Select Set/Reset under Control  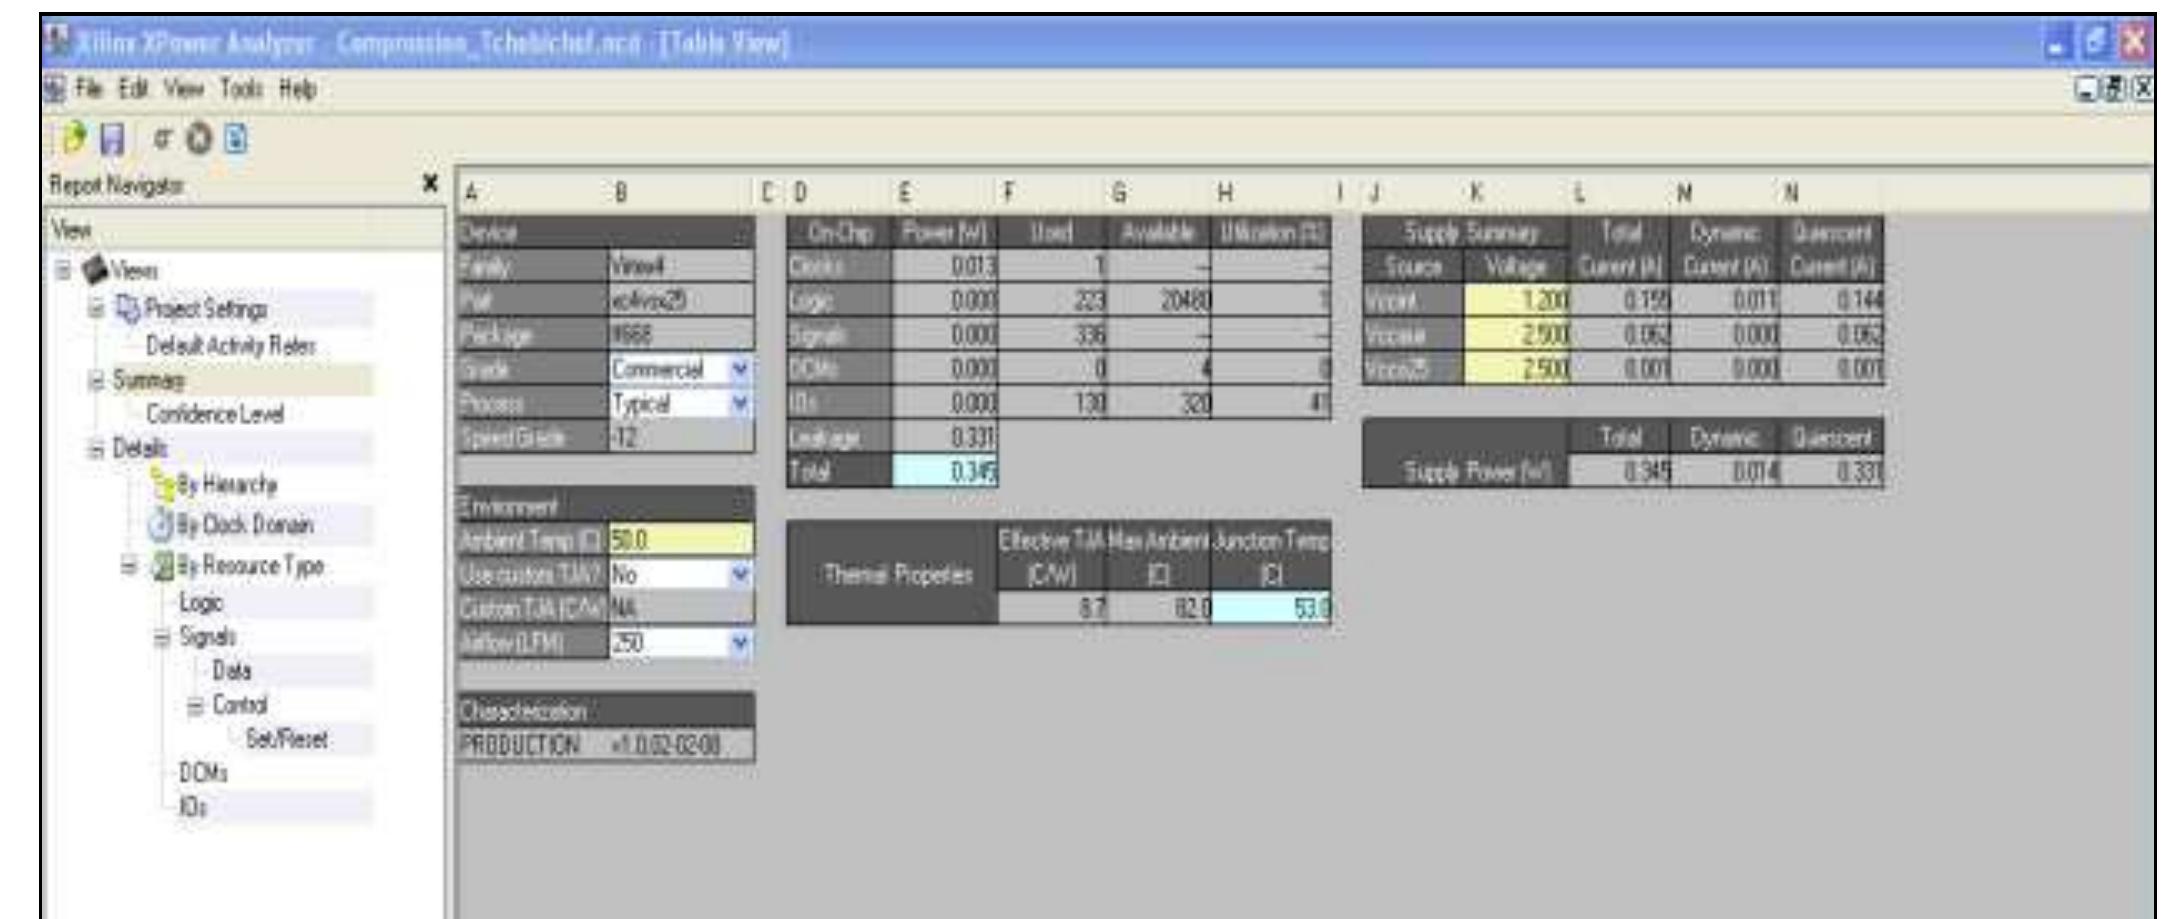click(287, 739)
